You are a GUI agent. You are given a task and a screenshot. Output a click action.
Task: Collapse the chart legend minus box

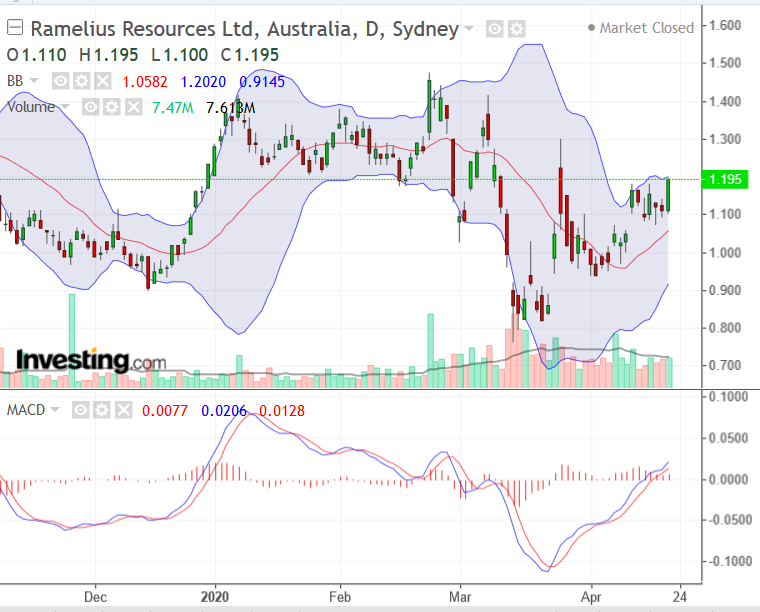(15, 28)
